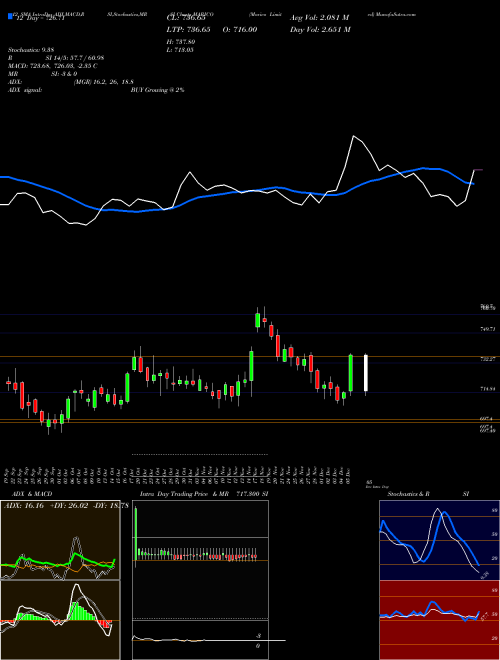Click the 'Avg Vol: 2.081 M' reading

319,18
